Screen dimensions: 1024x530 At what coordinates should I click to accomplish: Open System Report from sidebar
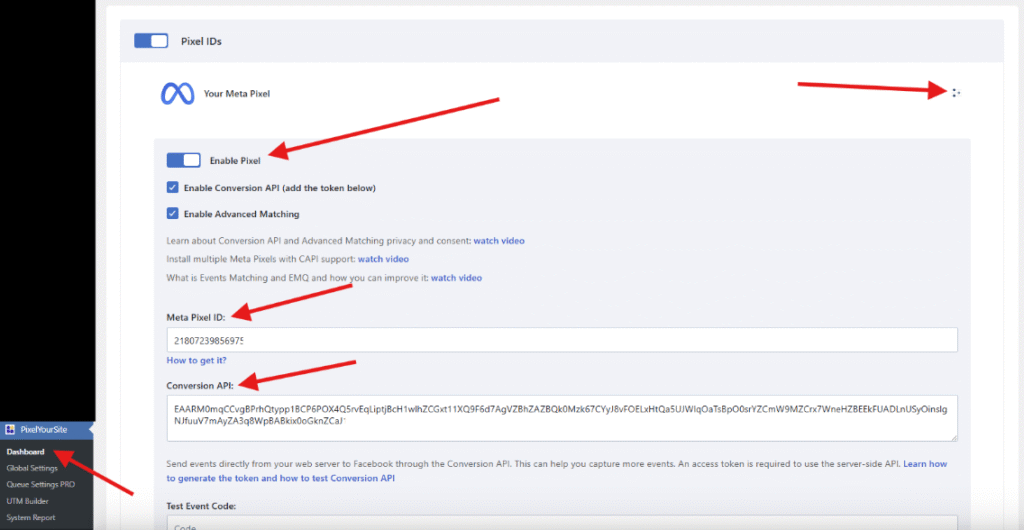pyautogui.click(x=30, y=517)
